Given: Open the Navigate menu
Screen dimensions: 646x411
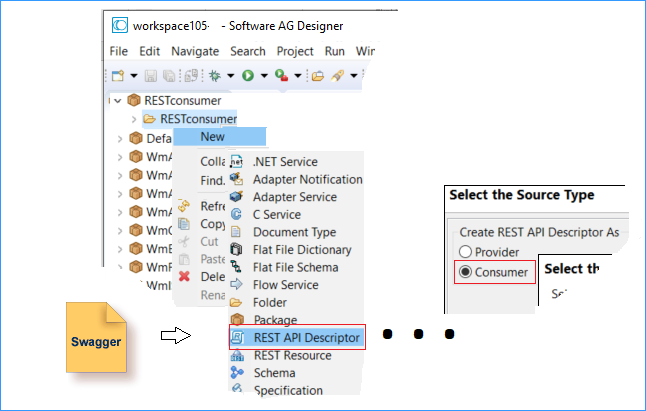Looking at the screenshot, I should click(195, 51).
